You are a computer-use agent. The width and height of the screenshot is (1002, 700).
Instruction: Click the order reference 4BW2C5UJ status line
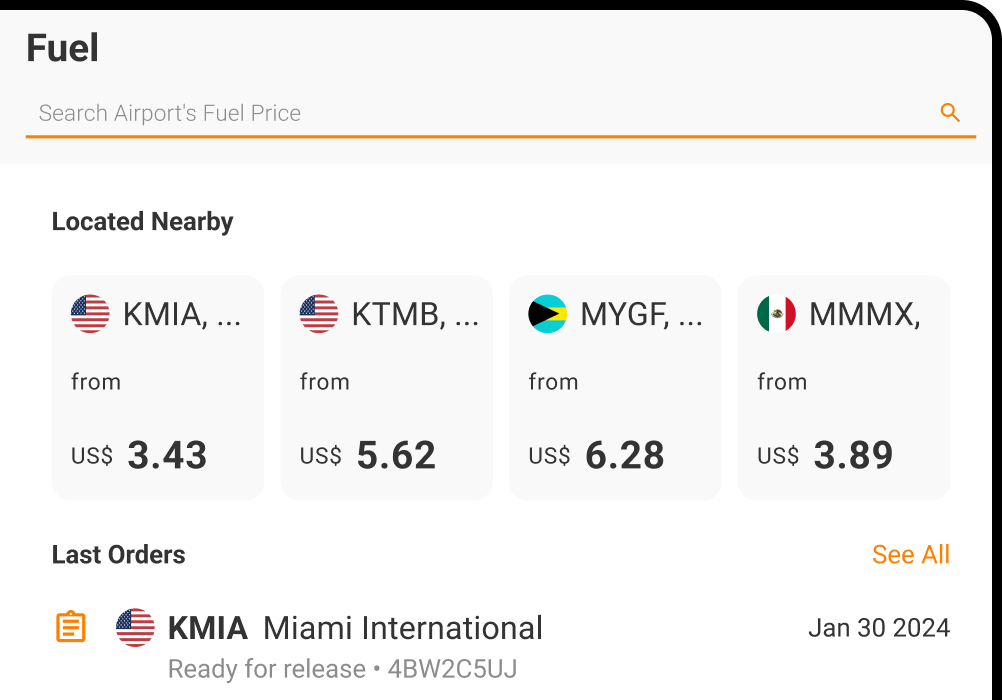[342, 669]
